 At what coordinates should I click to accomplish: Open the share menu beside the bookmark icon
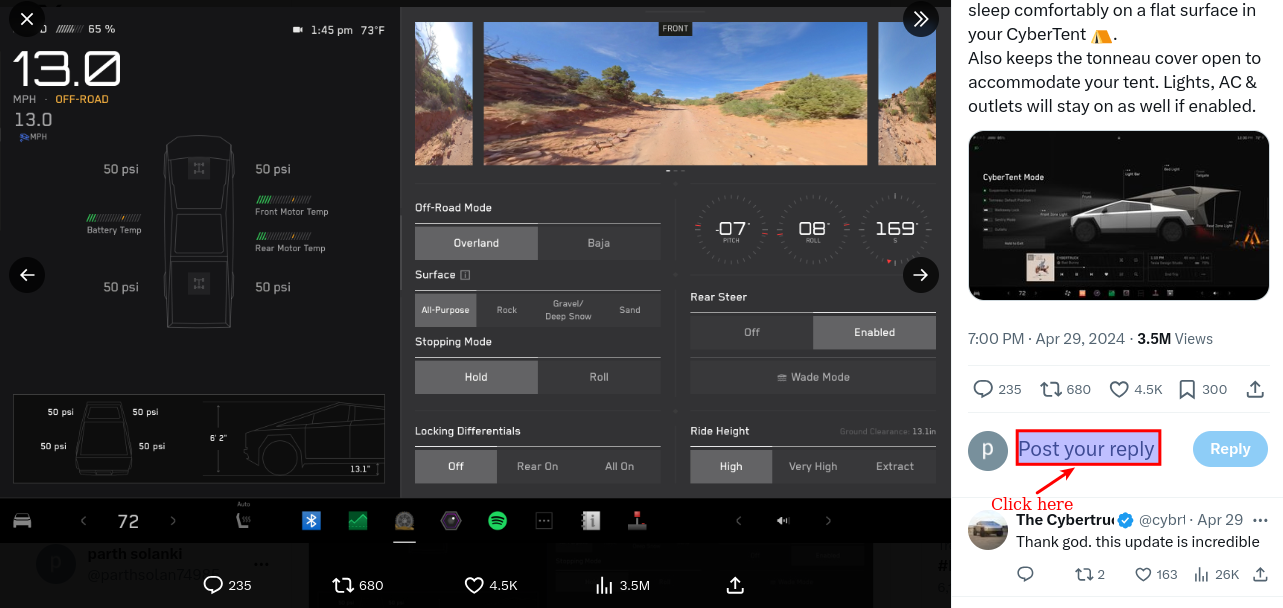[x=1254, y=390]
